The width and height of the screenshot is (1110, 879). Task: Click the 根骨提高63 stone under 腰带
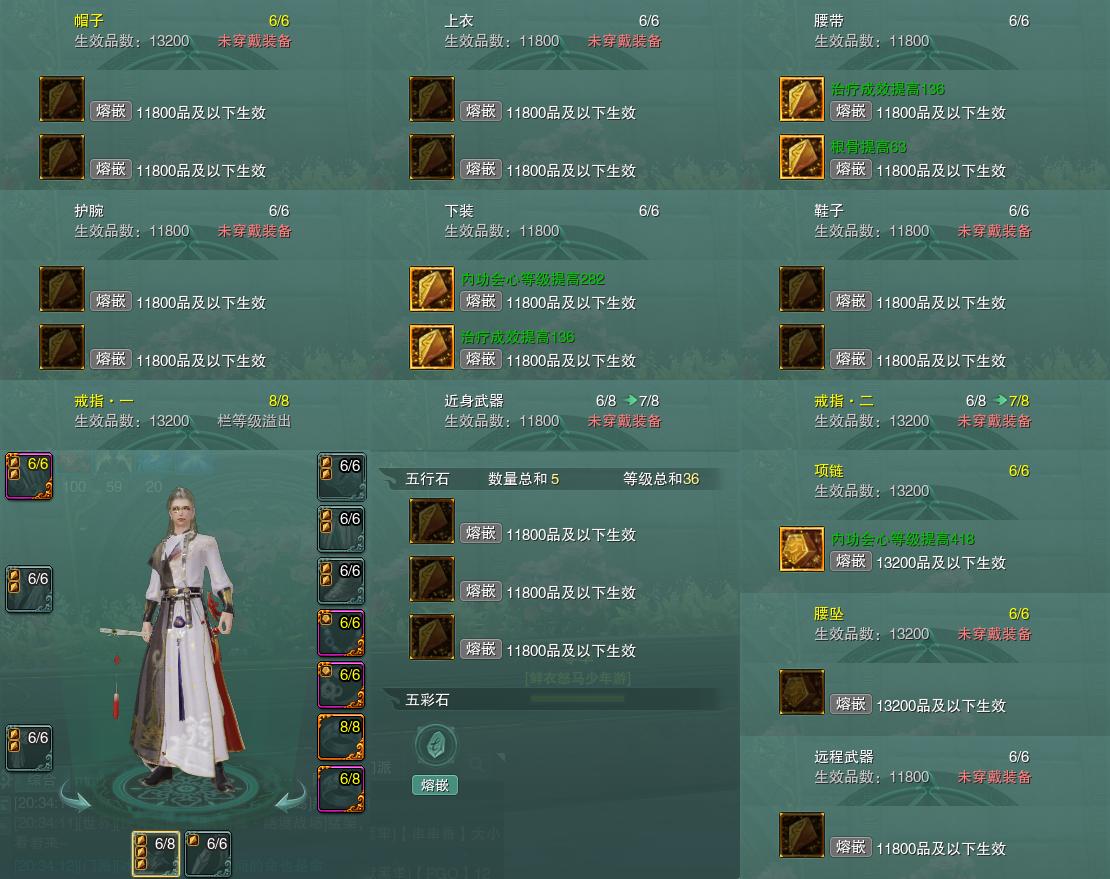pos(801,157)
